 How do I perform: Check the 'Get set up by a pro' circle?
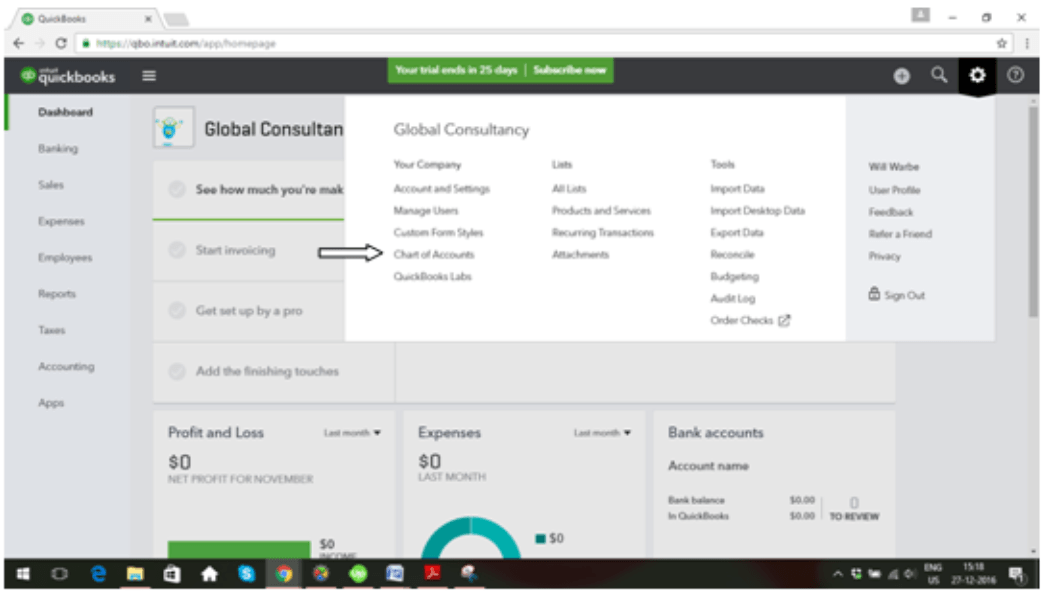tap(176, 311)
